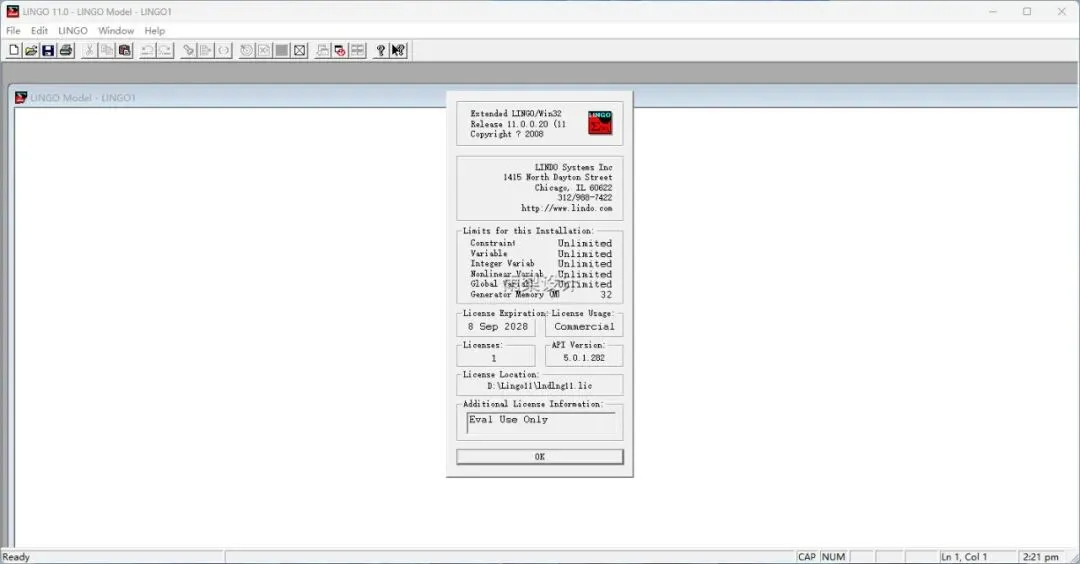
Task: Copy selection with the Copy icon
Action: click(x=107, y=50)
